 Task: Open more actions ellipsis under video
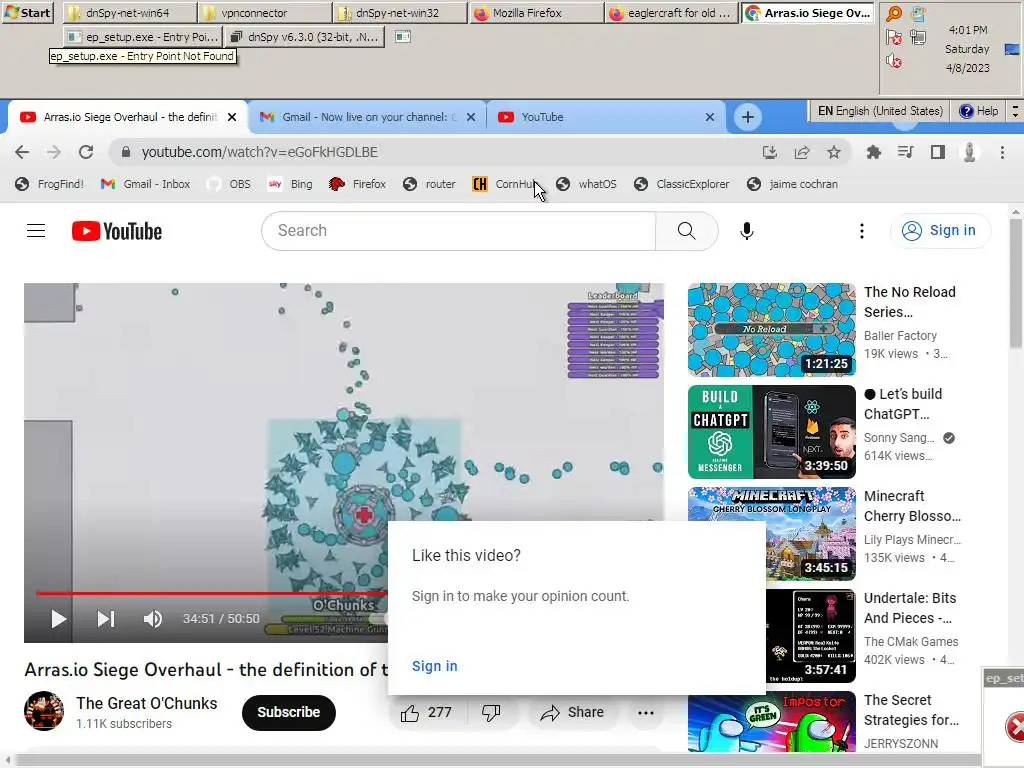[x=645, y=712]
